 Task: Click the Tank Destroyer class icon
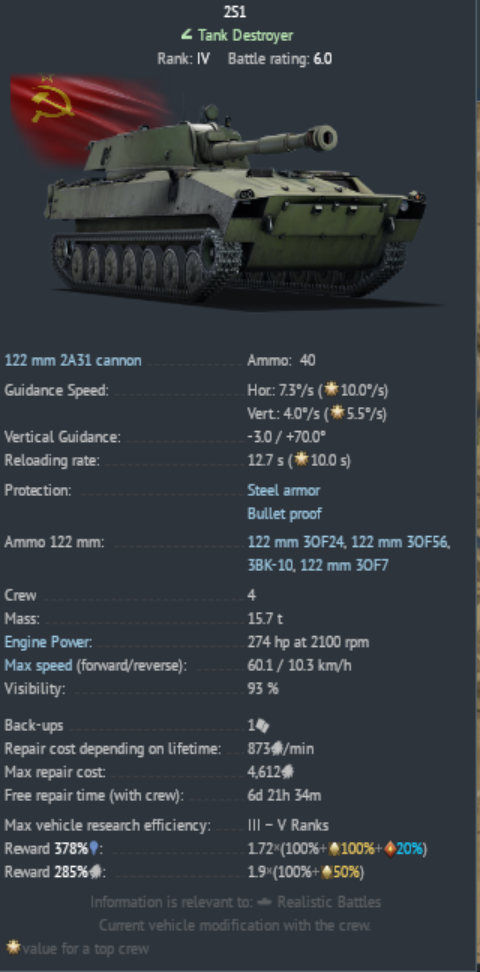[x=186, y=35]
